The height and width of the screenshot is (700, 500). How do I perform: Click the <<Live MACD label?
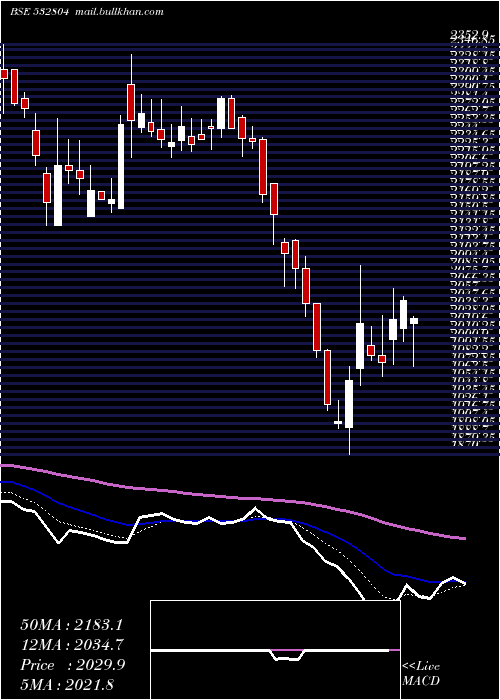(421, 674)
